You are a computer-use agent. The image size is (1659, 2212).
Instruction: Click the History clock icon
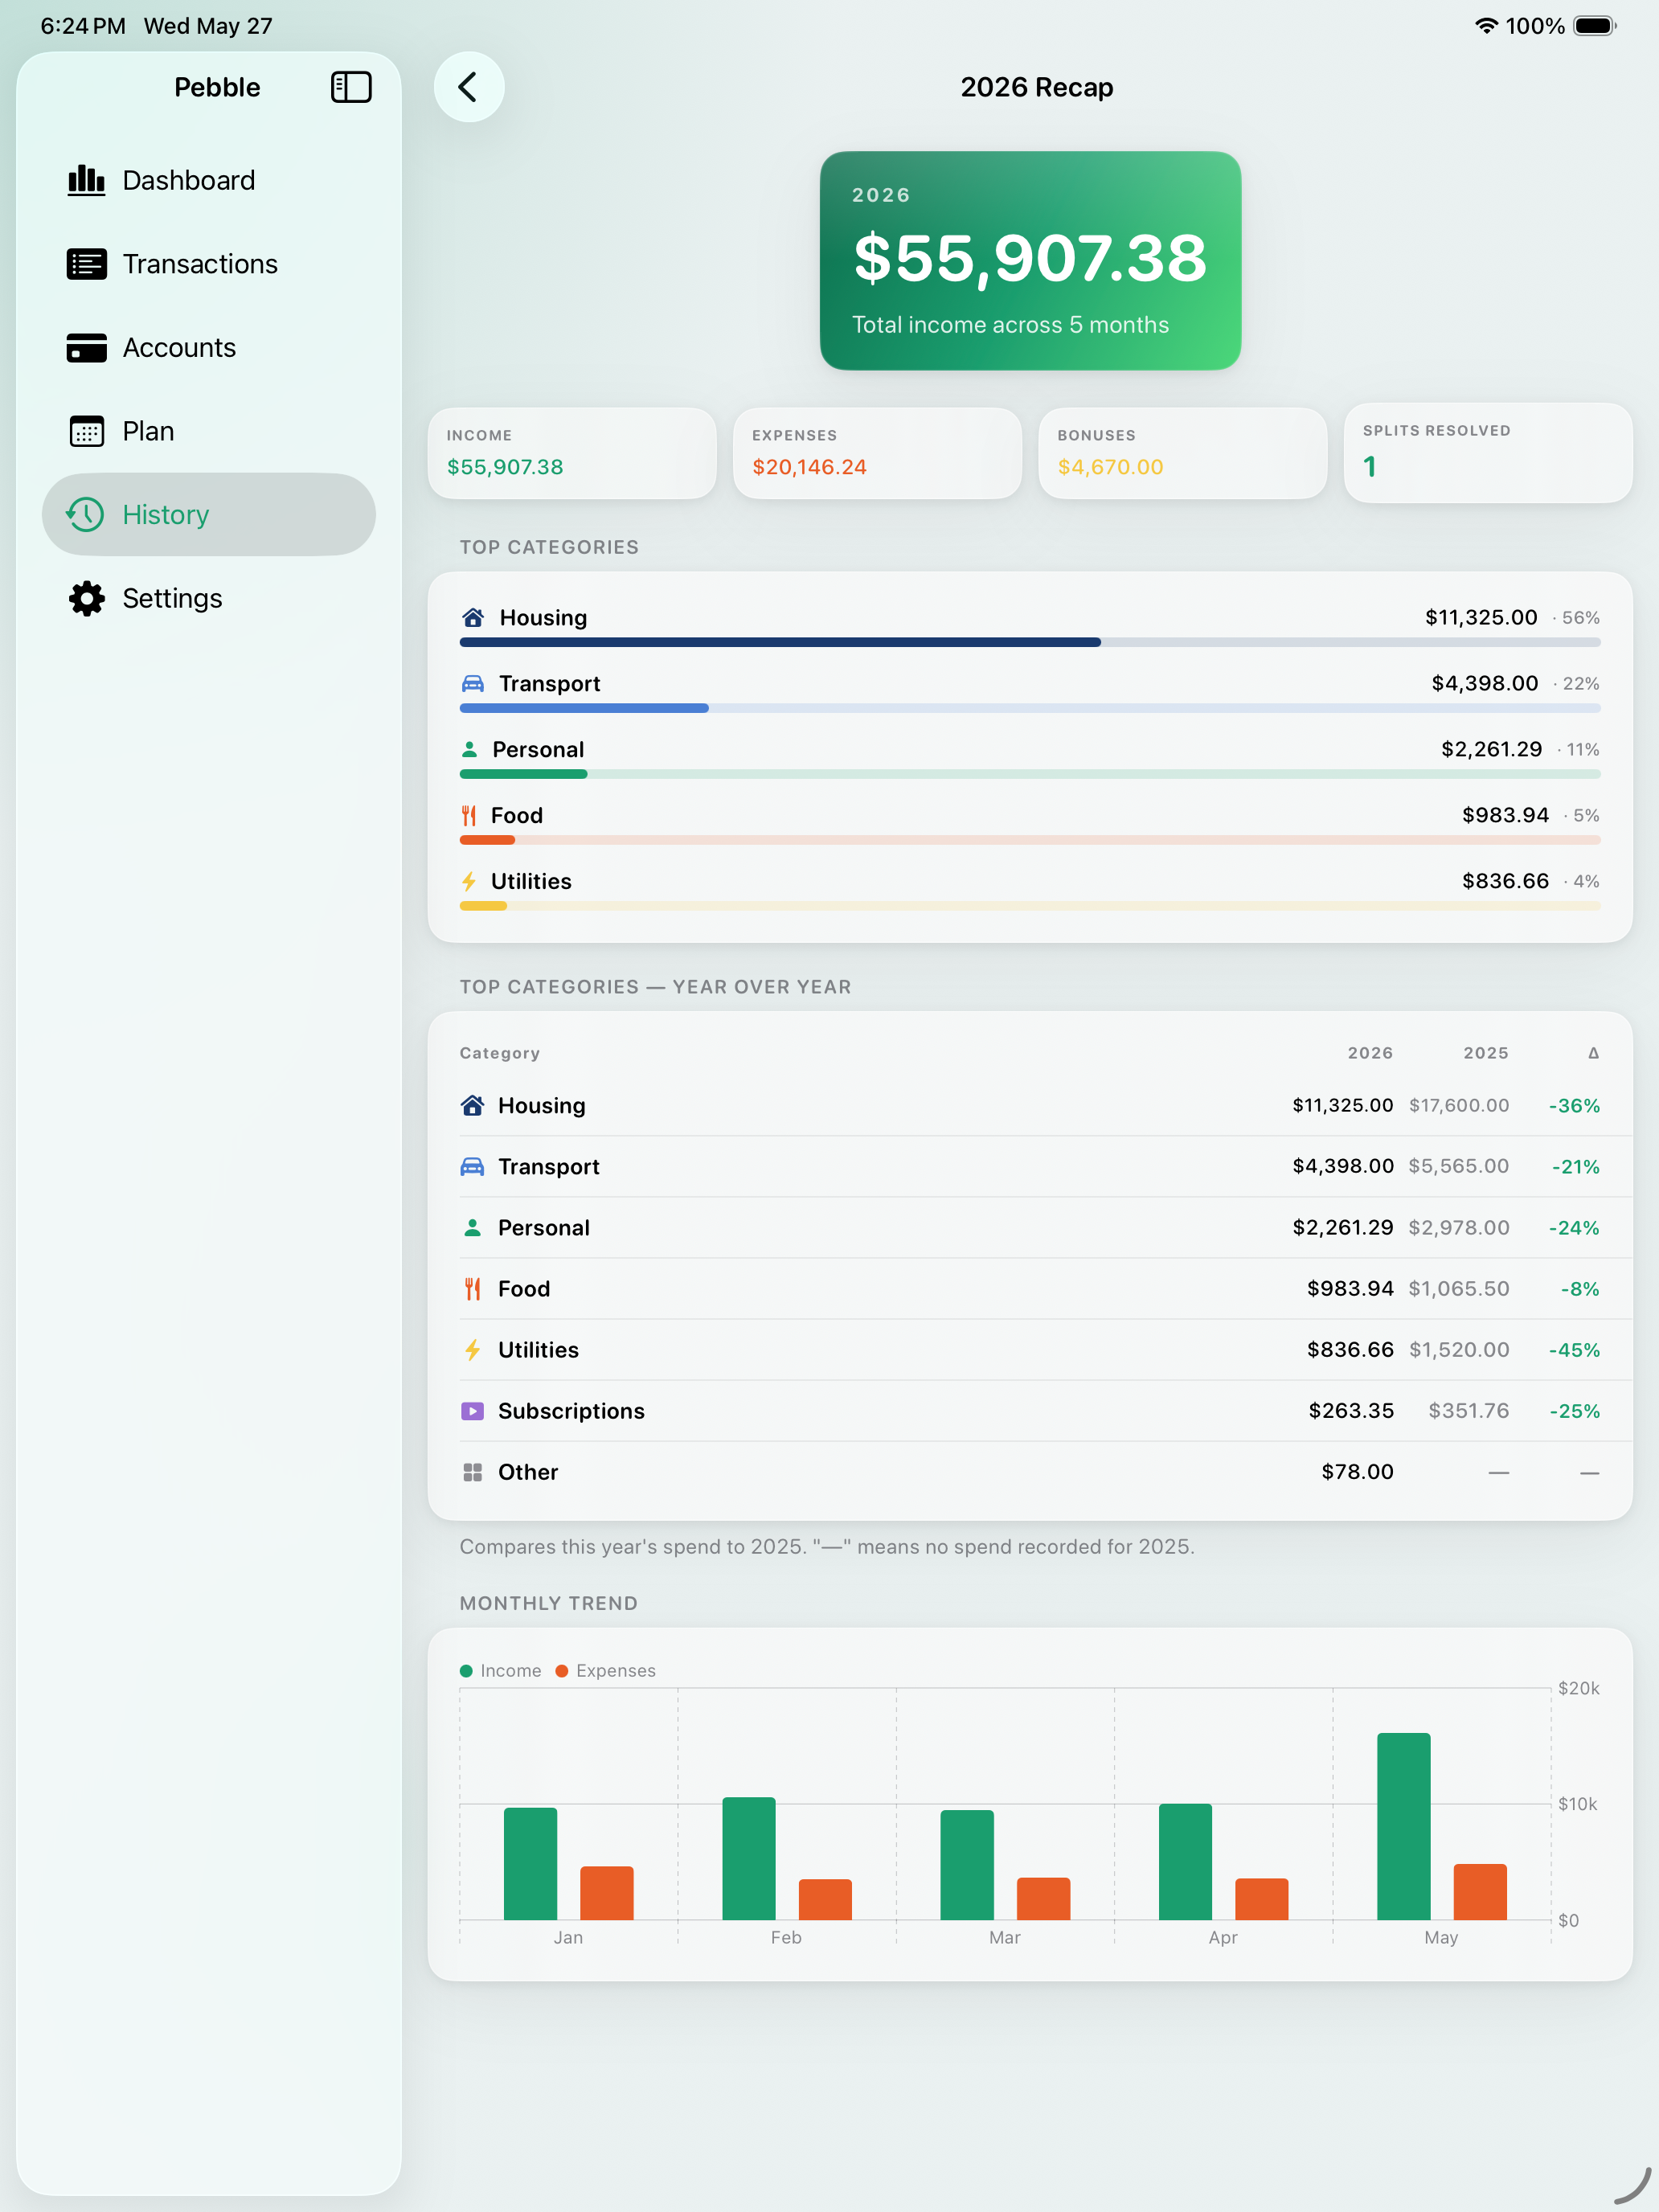pos(86,515)
